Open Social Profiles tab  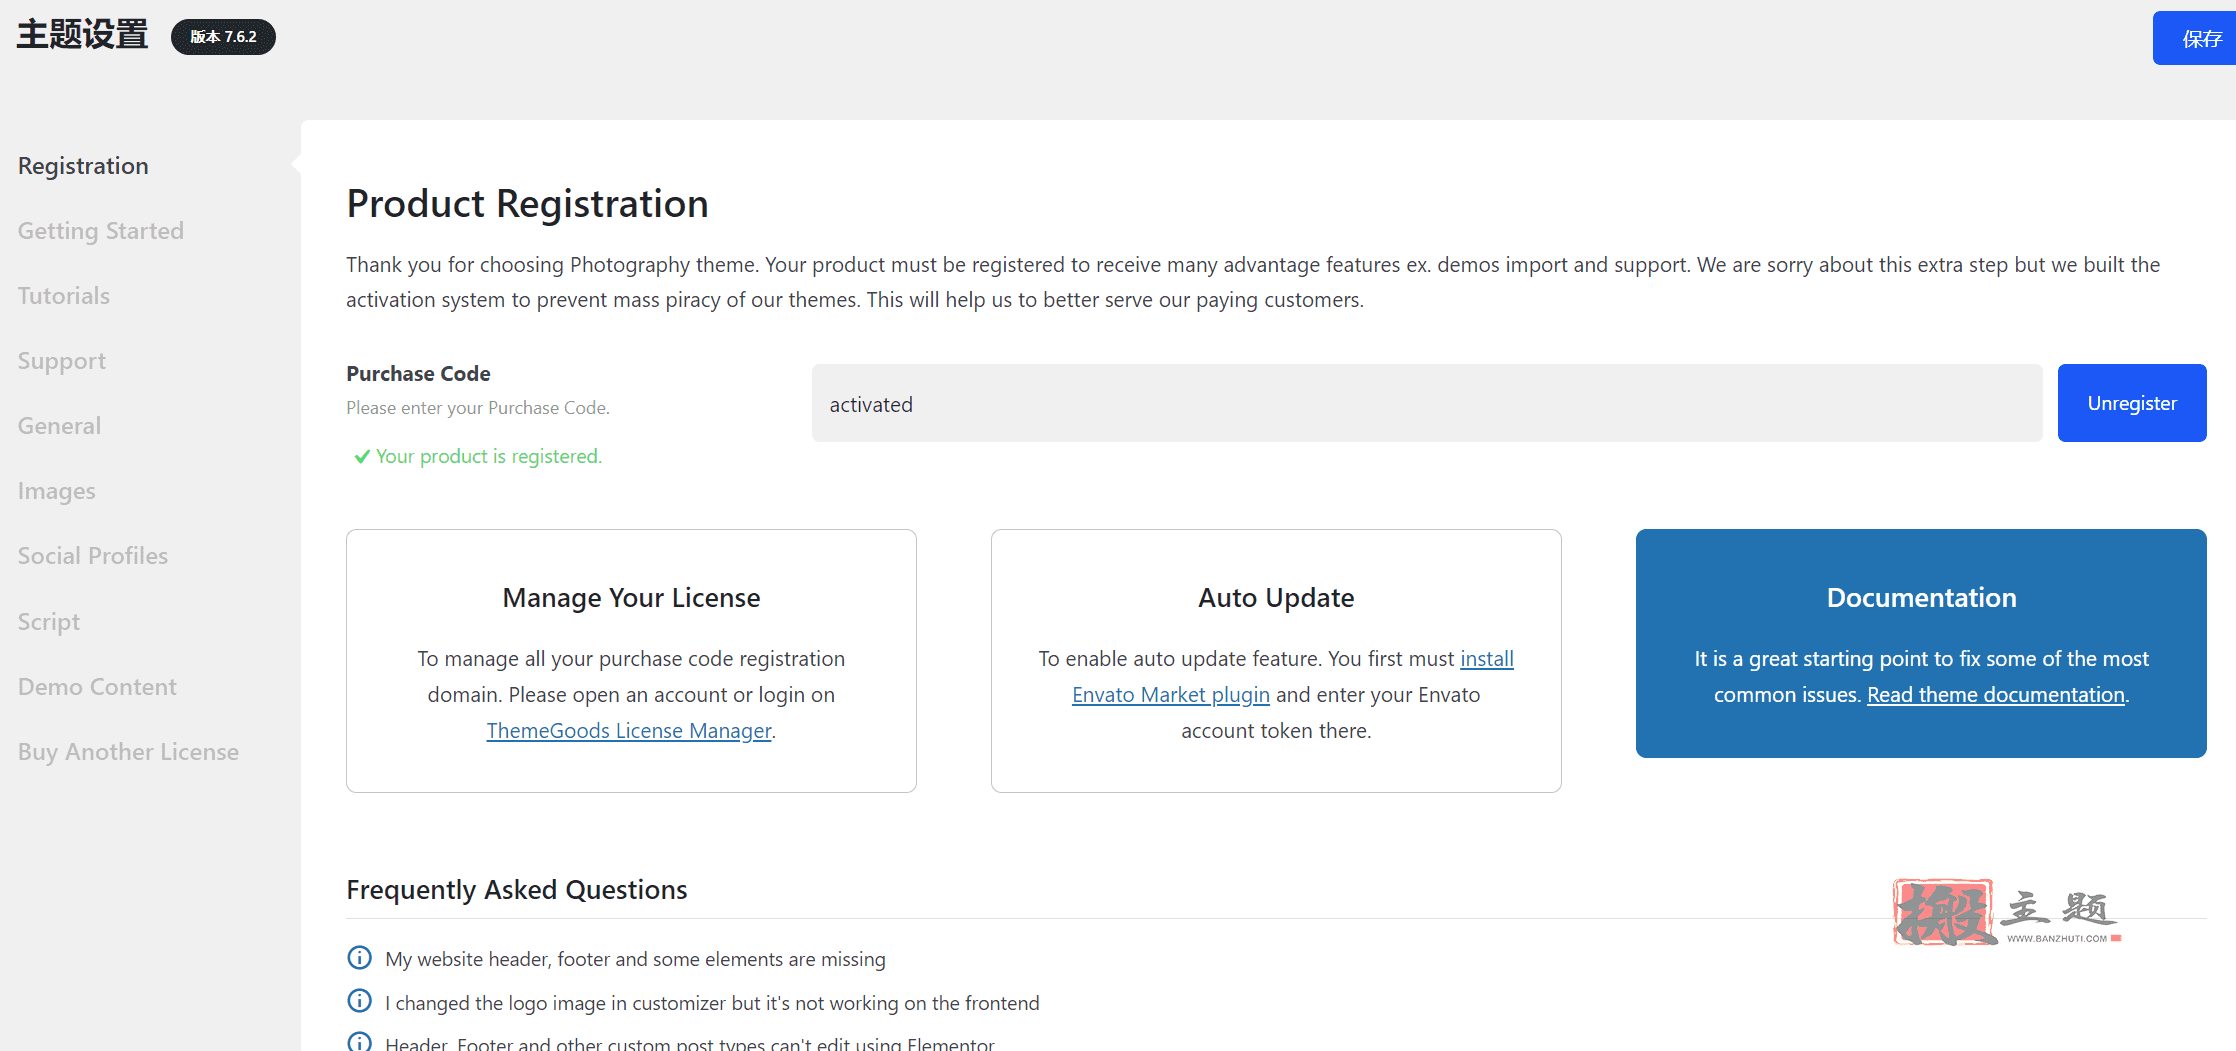tap(93, 556)
